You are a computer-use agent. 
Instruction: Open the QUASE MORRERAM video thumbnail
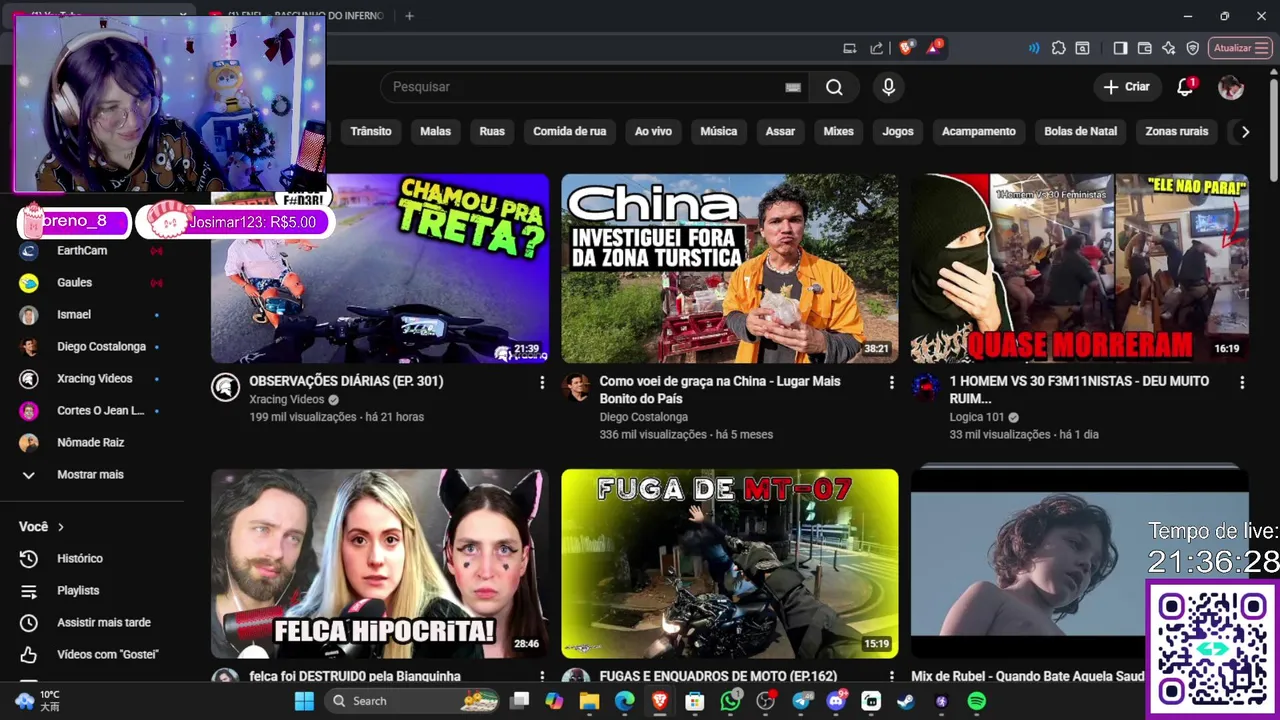coord(1079,268)
